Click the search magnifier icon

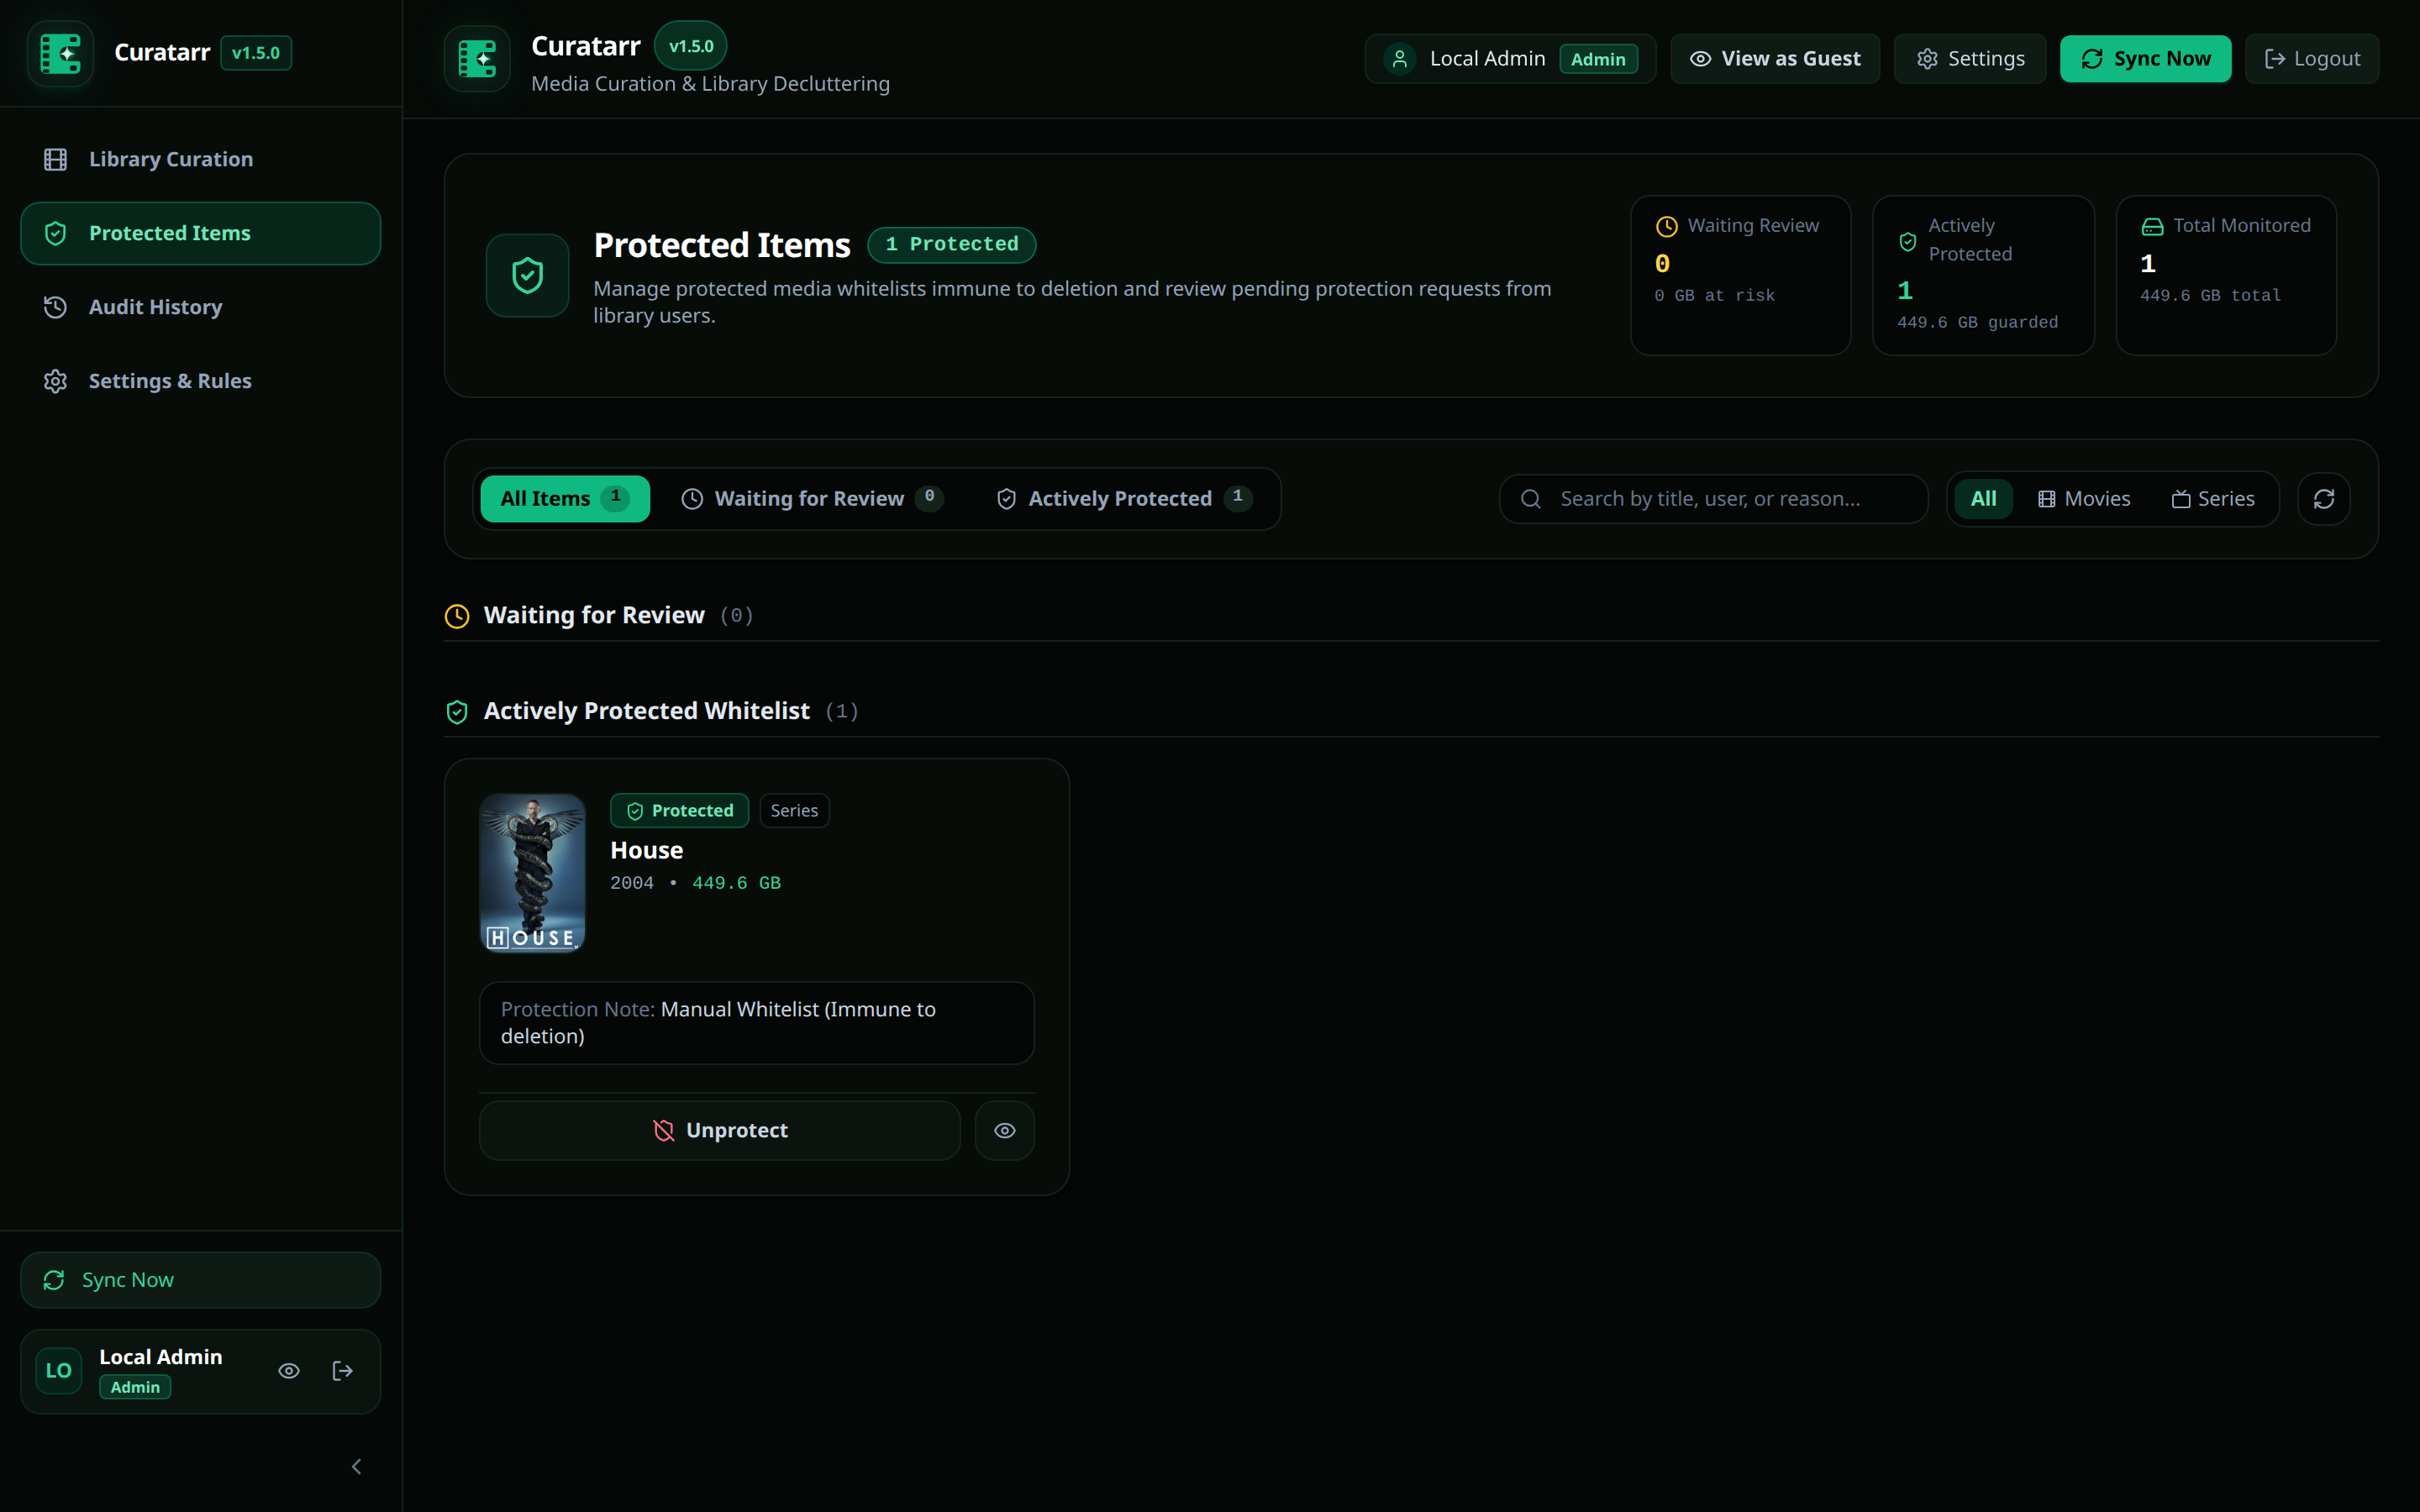point(1531,499)
